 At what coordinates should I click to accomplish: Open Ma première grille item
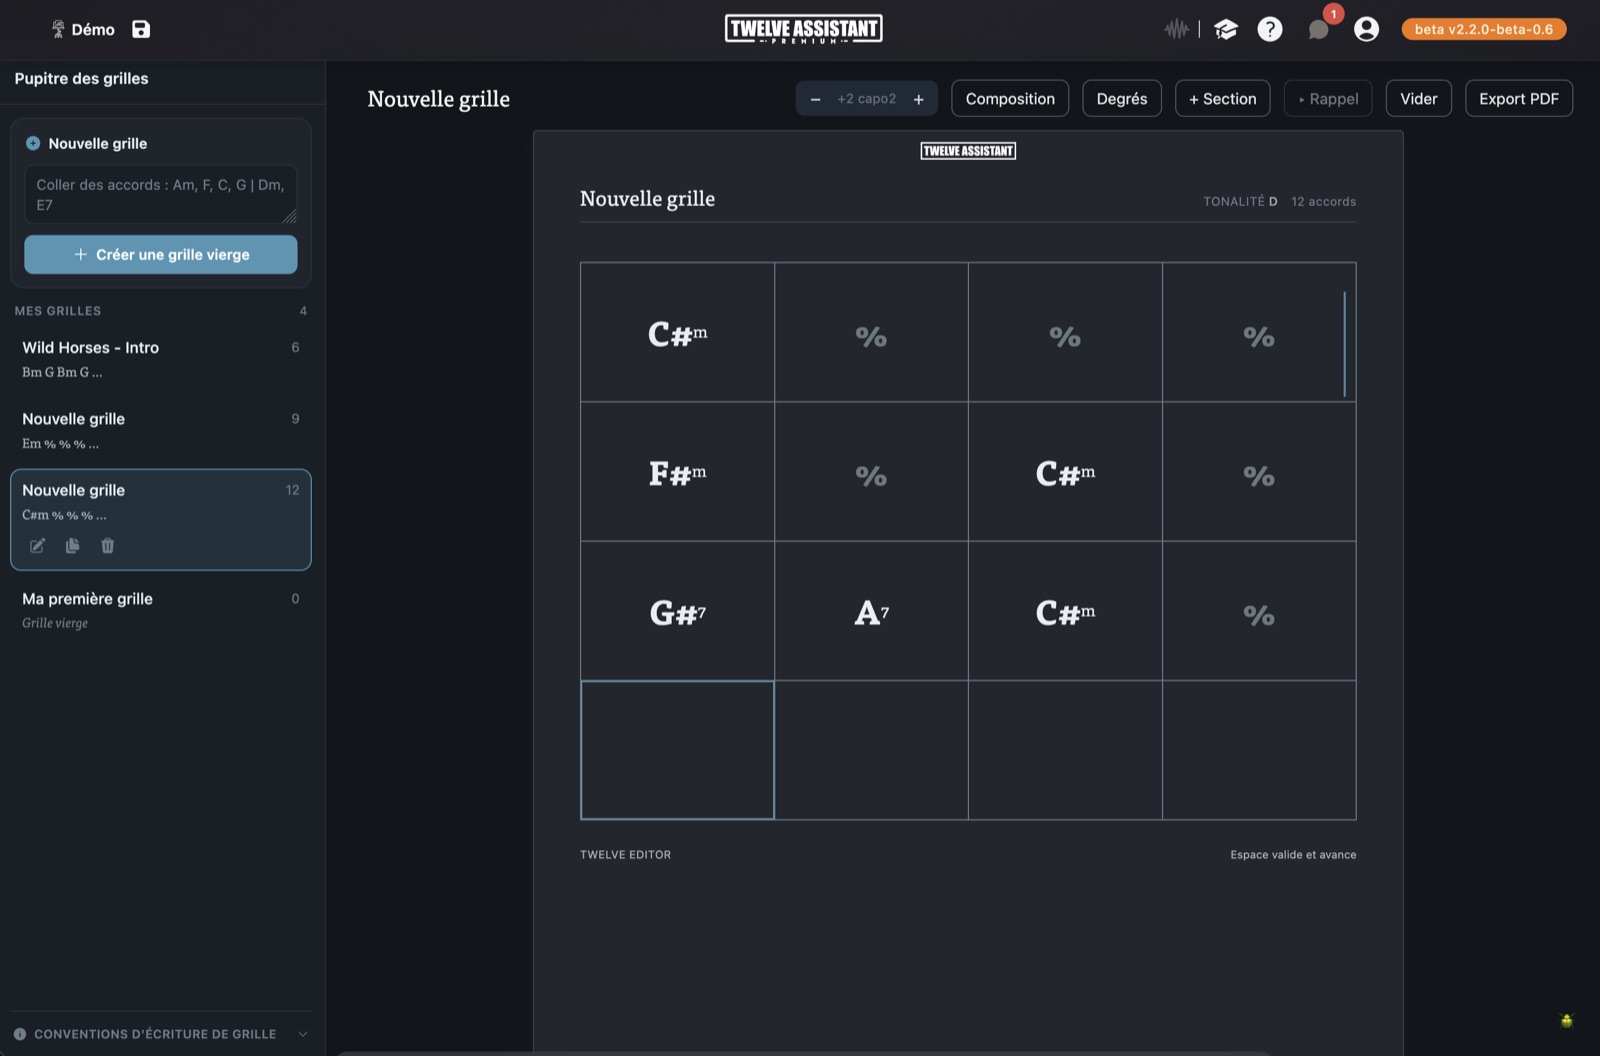point(161,610)
